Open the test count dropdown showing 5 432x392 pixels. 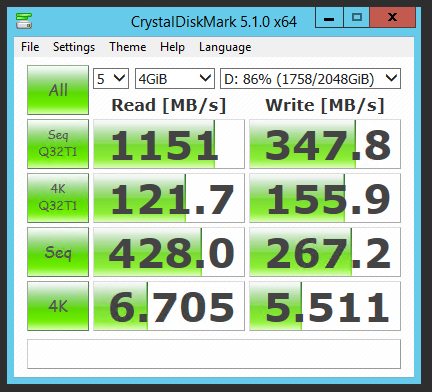[x=111, y=79]
